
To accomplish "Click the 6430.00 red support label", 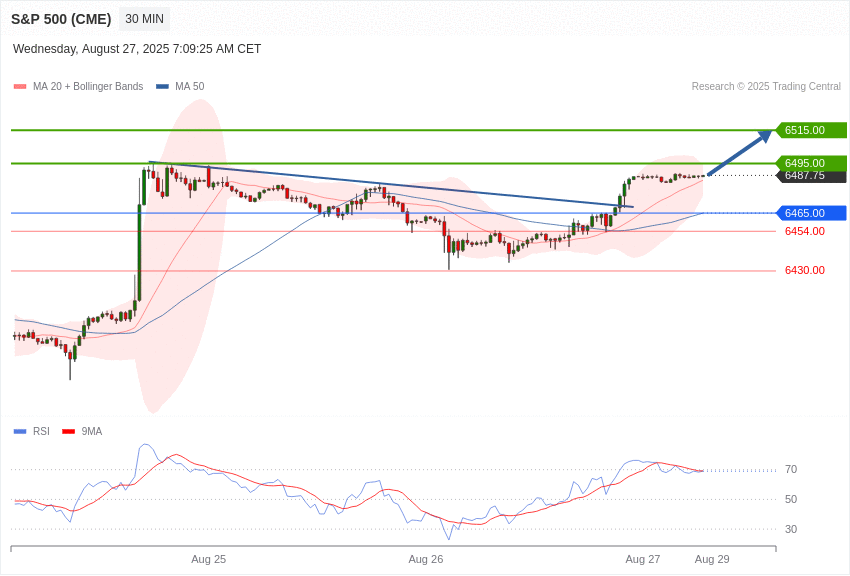I will click(804, 270).
